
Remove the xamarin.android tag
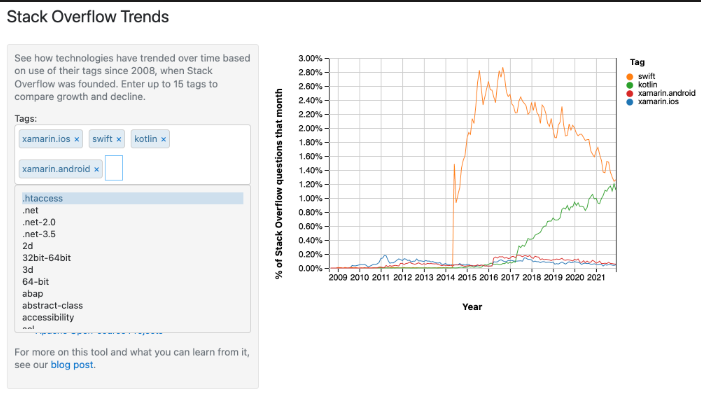[97, 169]
